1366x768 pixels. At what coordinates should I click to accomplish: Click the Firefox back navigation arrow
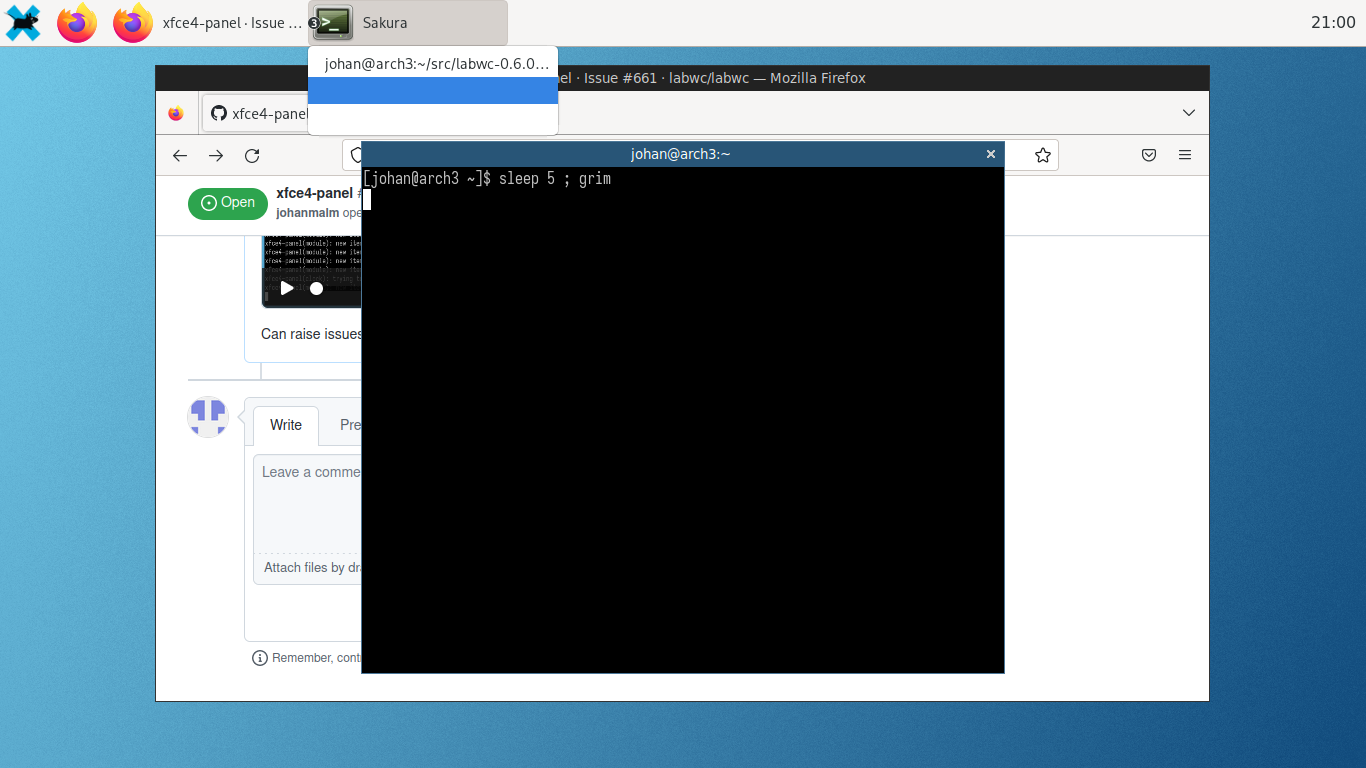(x=179, y=155)
